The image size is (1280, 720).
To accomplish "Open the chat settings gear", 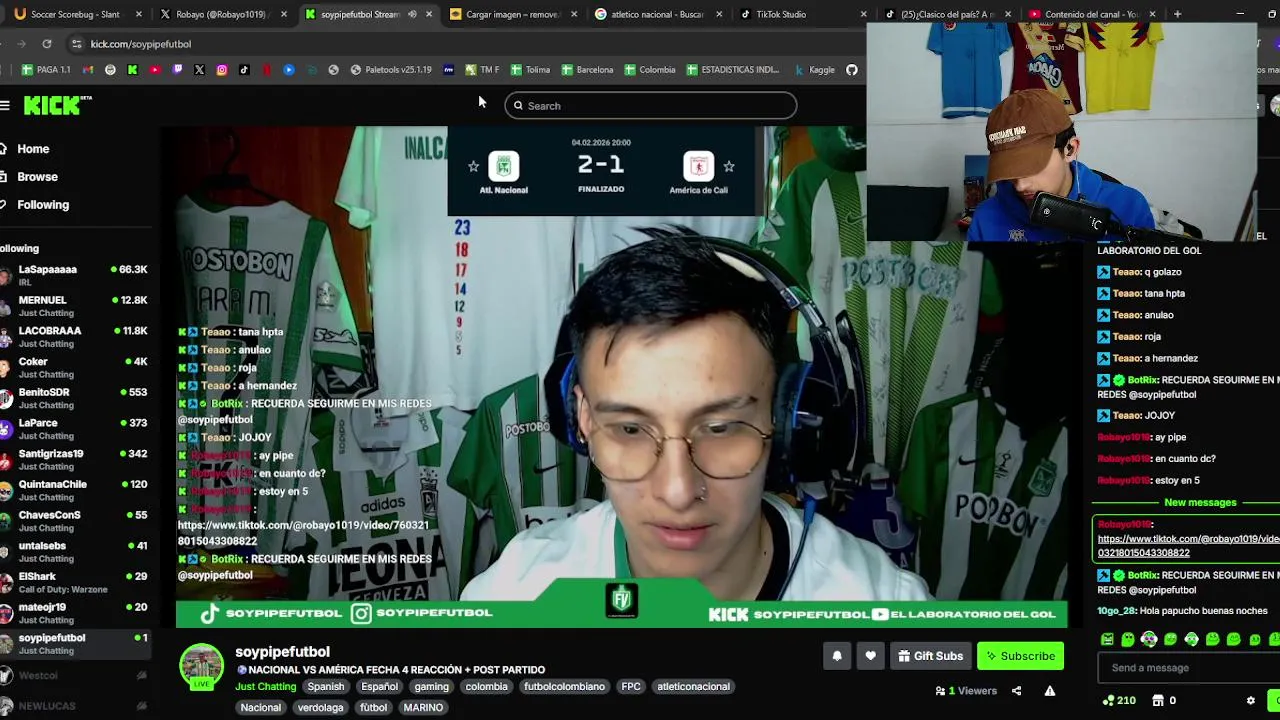I will coord(1250,701).
